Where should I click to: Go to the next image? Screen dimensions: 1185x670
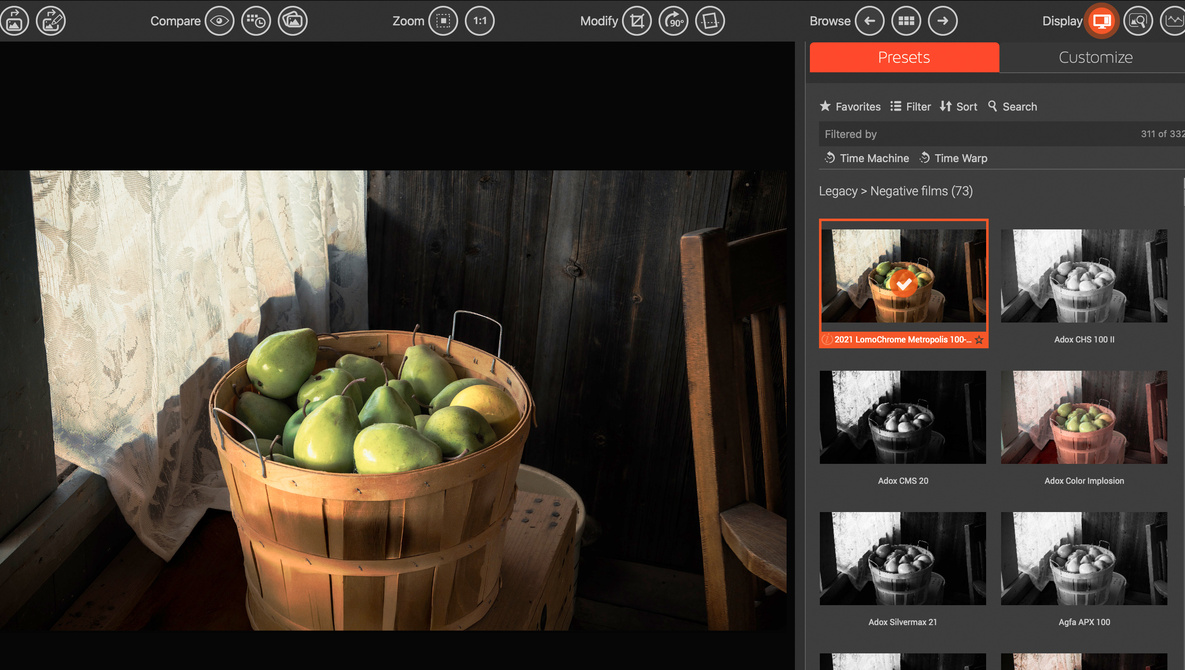pyautogui.click(x=943, y=21)
